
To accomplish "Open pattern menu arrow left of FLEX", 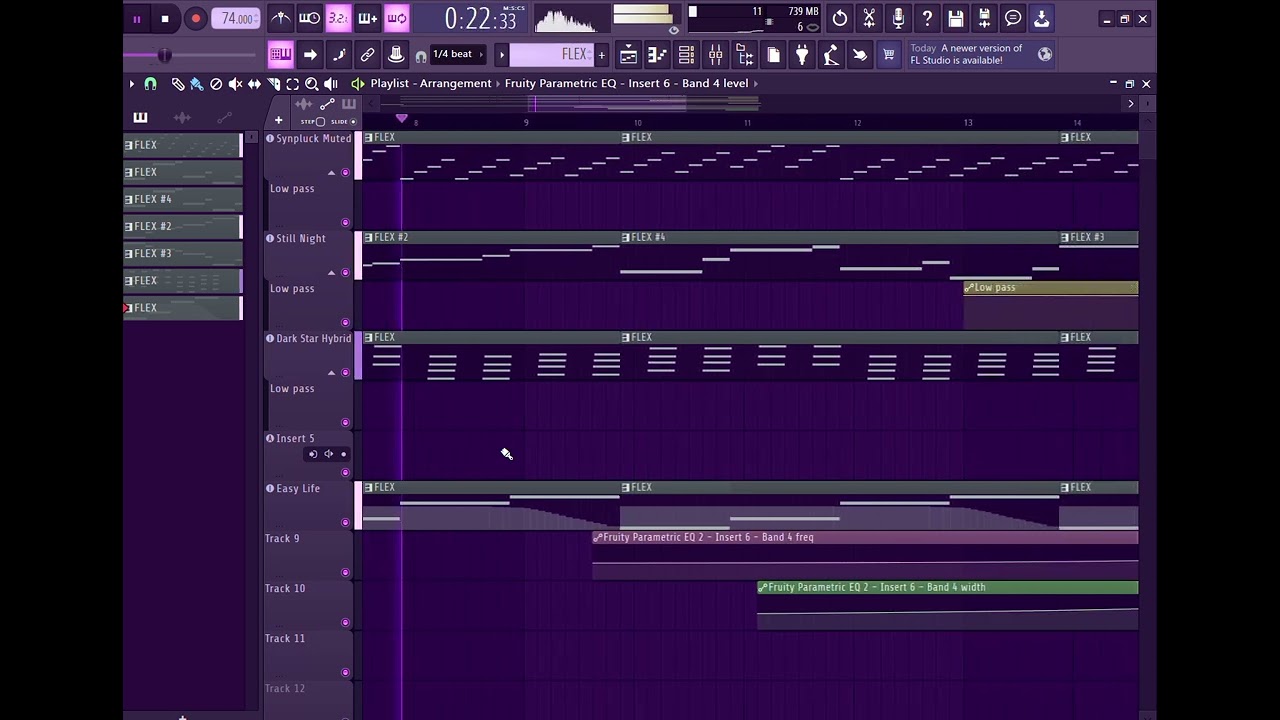I will pos(502,54).
